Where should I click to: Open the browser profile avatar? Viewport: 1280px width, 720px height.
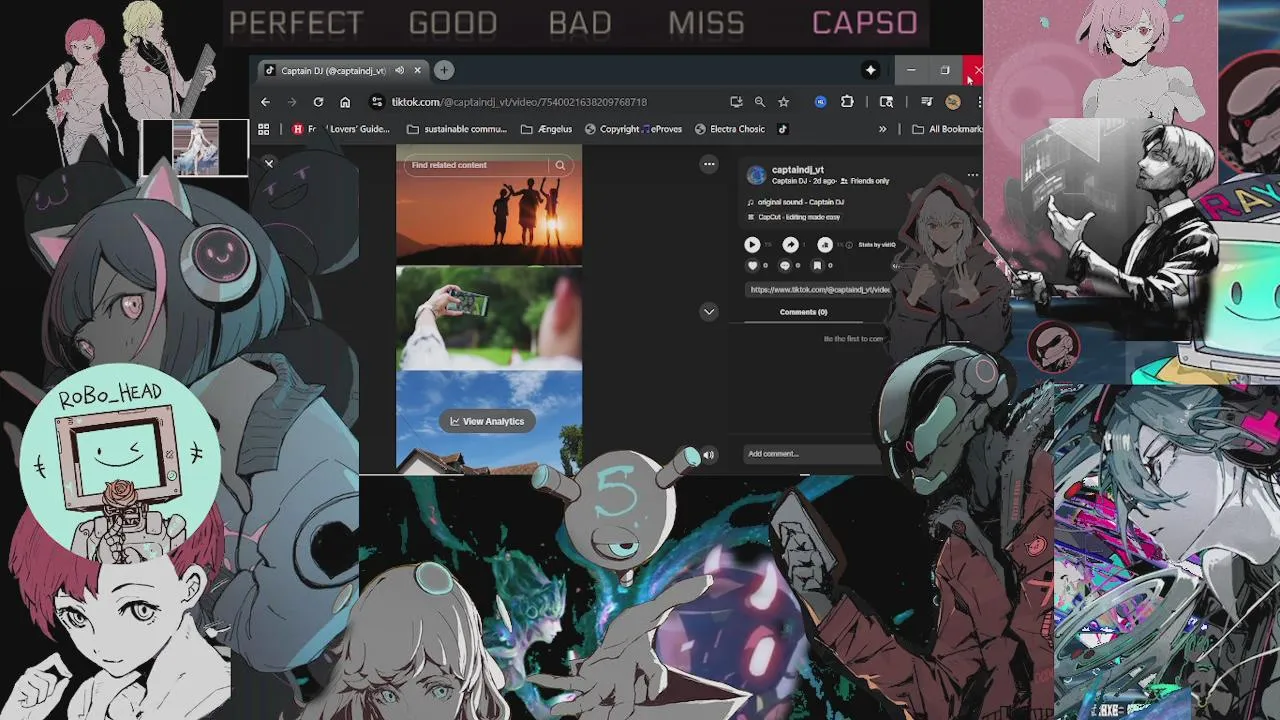click(953, 102)
